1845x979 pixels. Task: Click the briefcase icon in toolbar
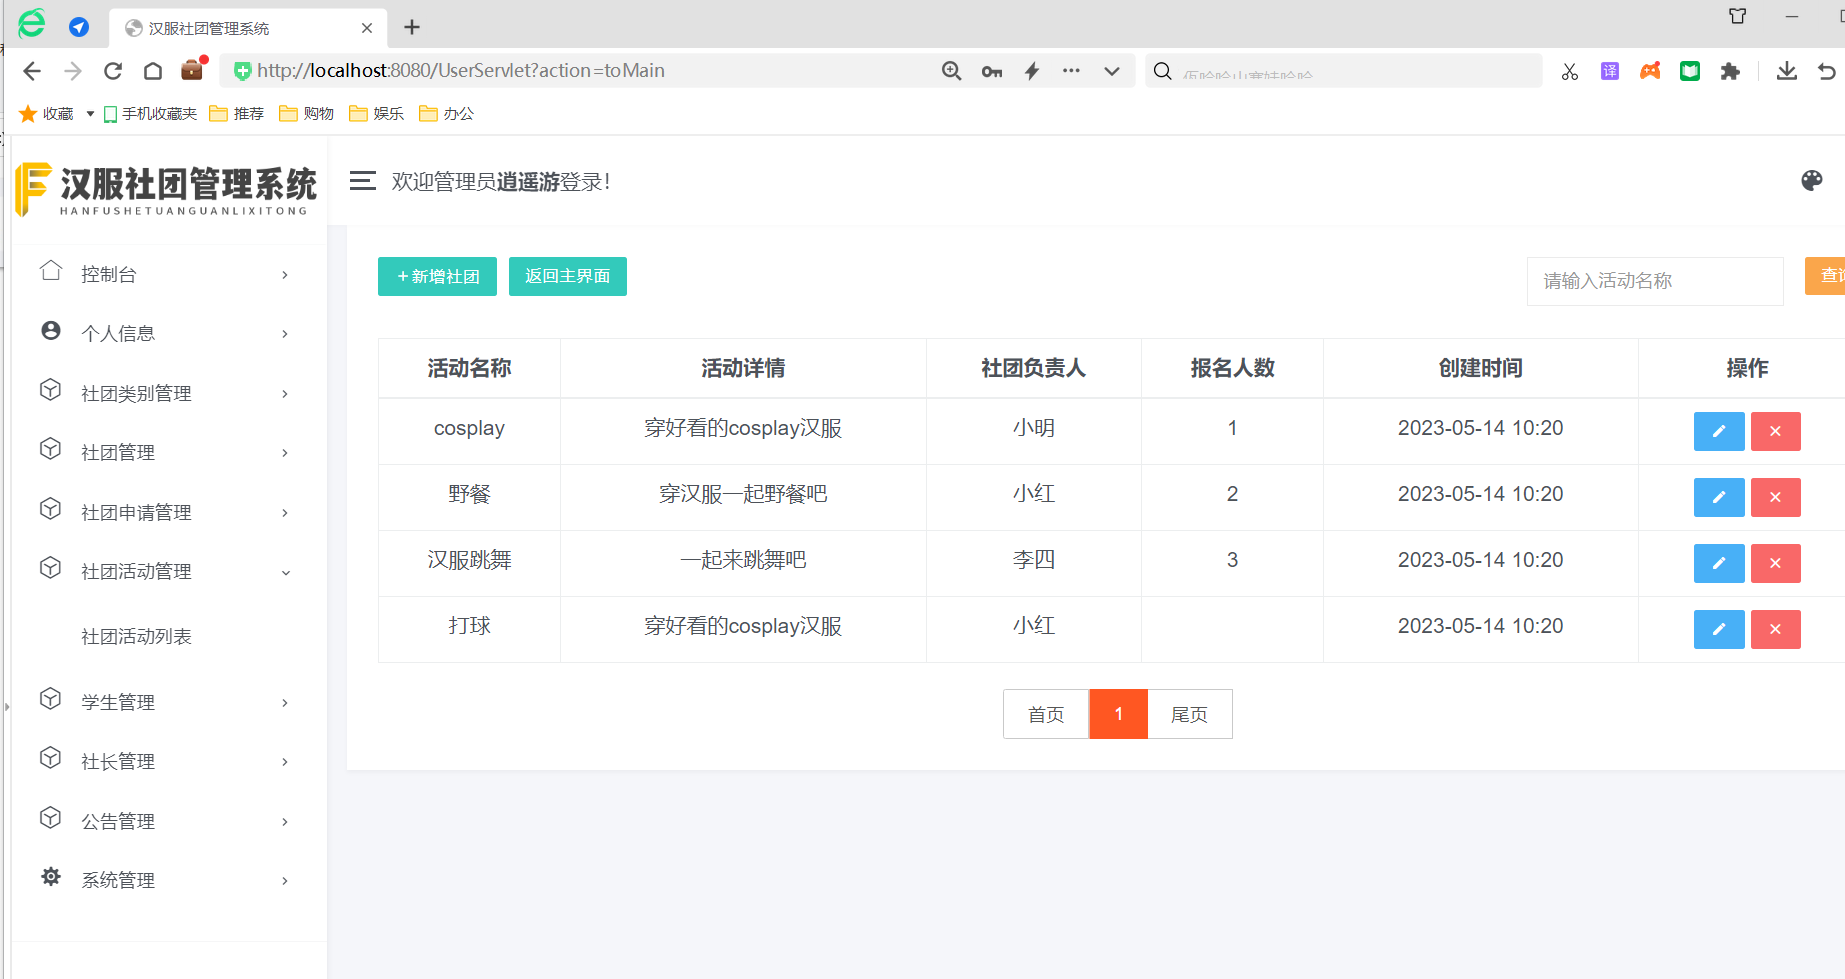(192, 70)
